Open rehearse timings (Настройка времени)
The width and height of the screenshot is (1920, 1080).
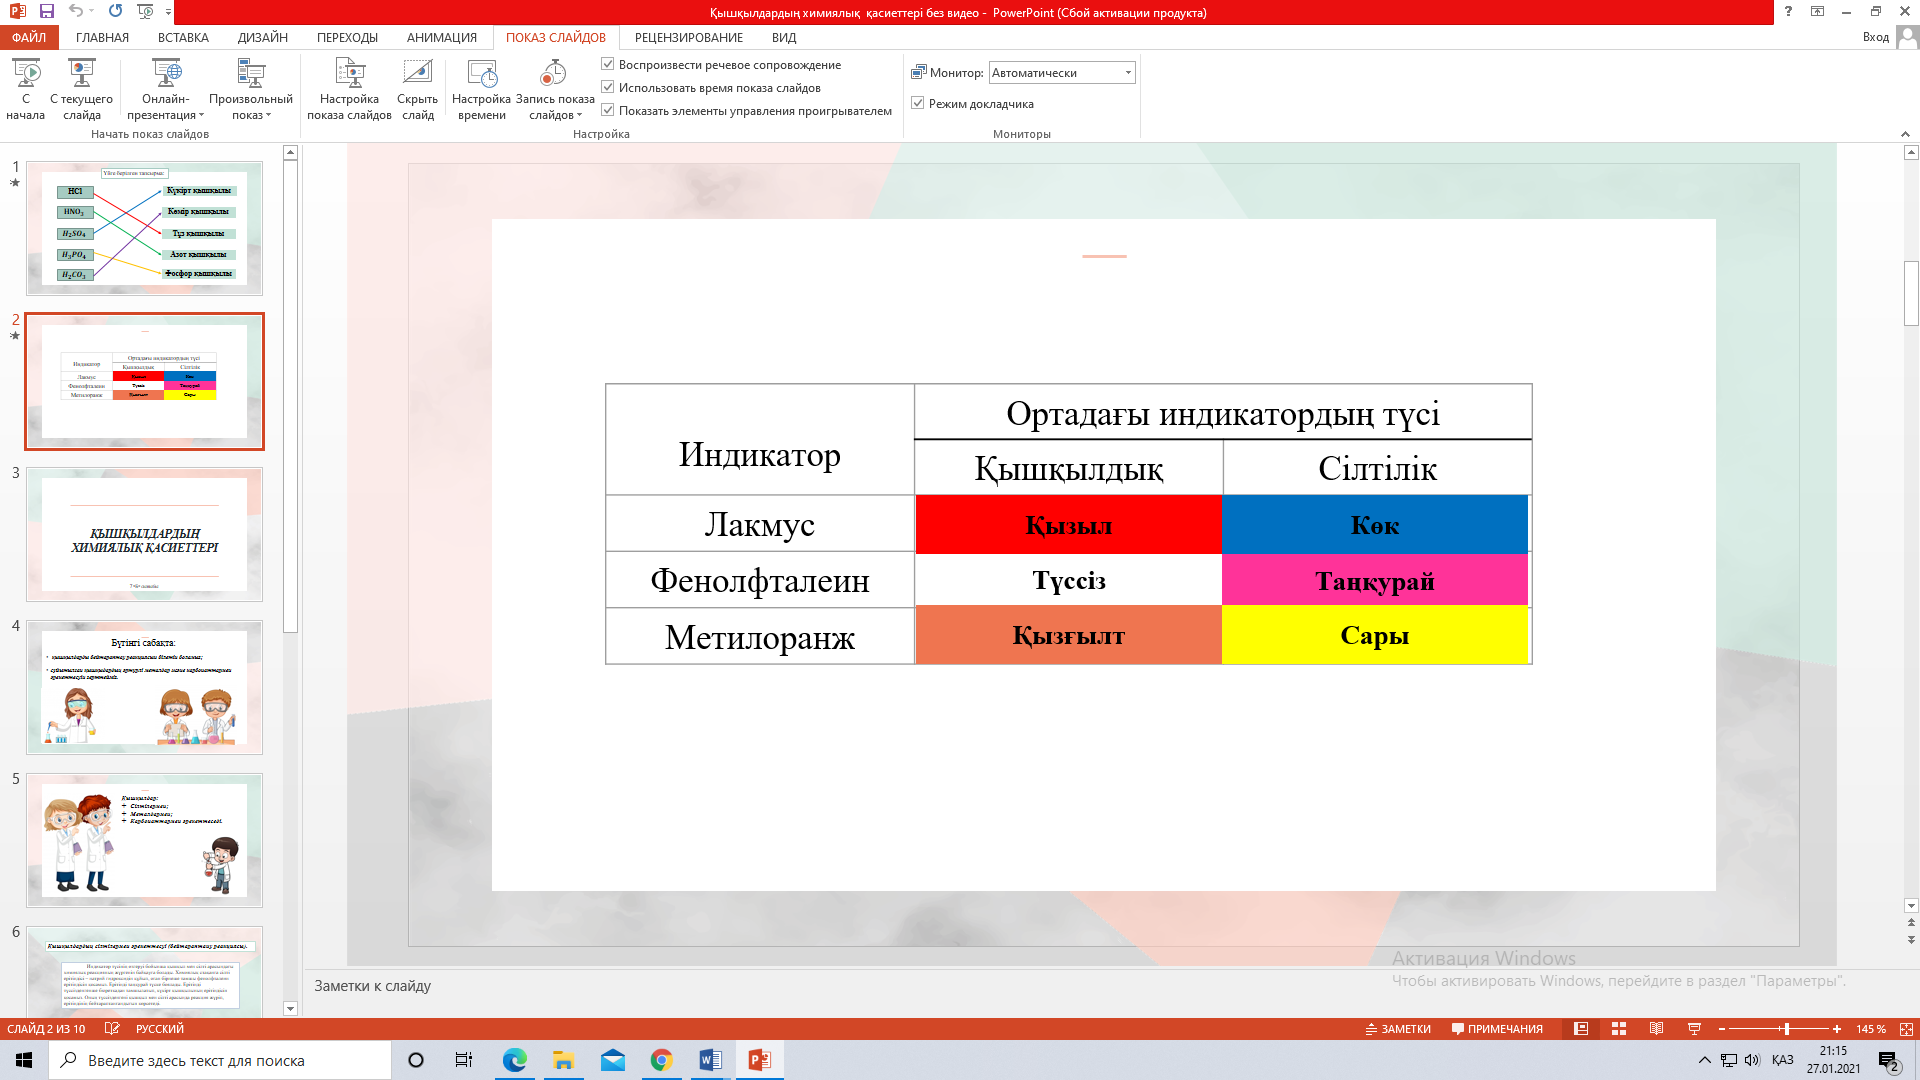tap(481, 73)
